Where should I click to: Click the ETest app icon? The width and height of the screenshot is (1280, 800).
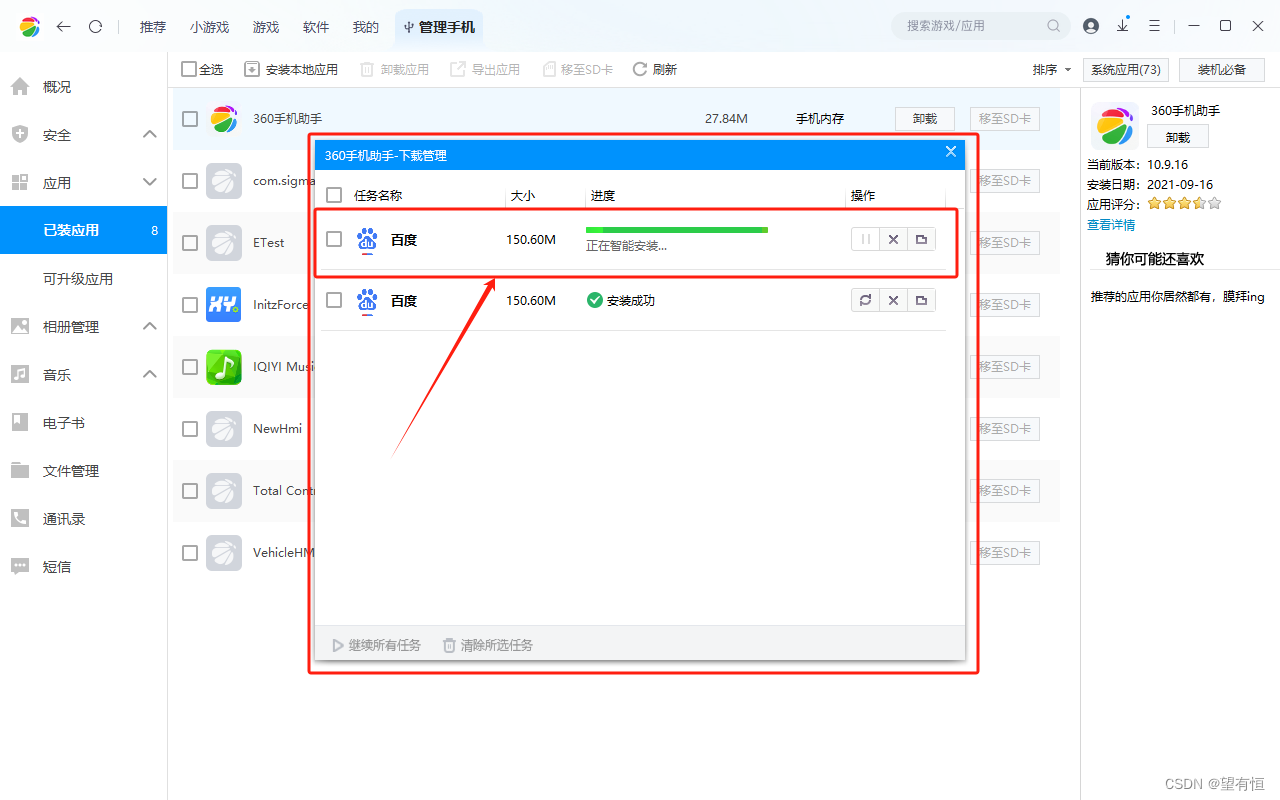pos(224,243)
